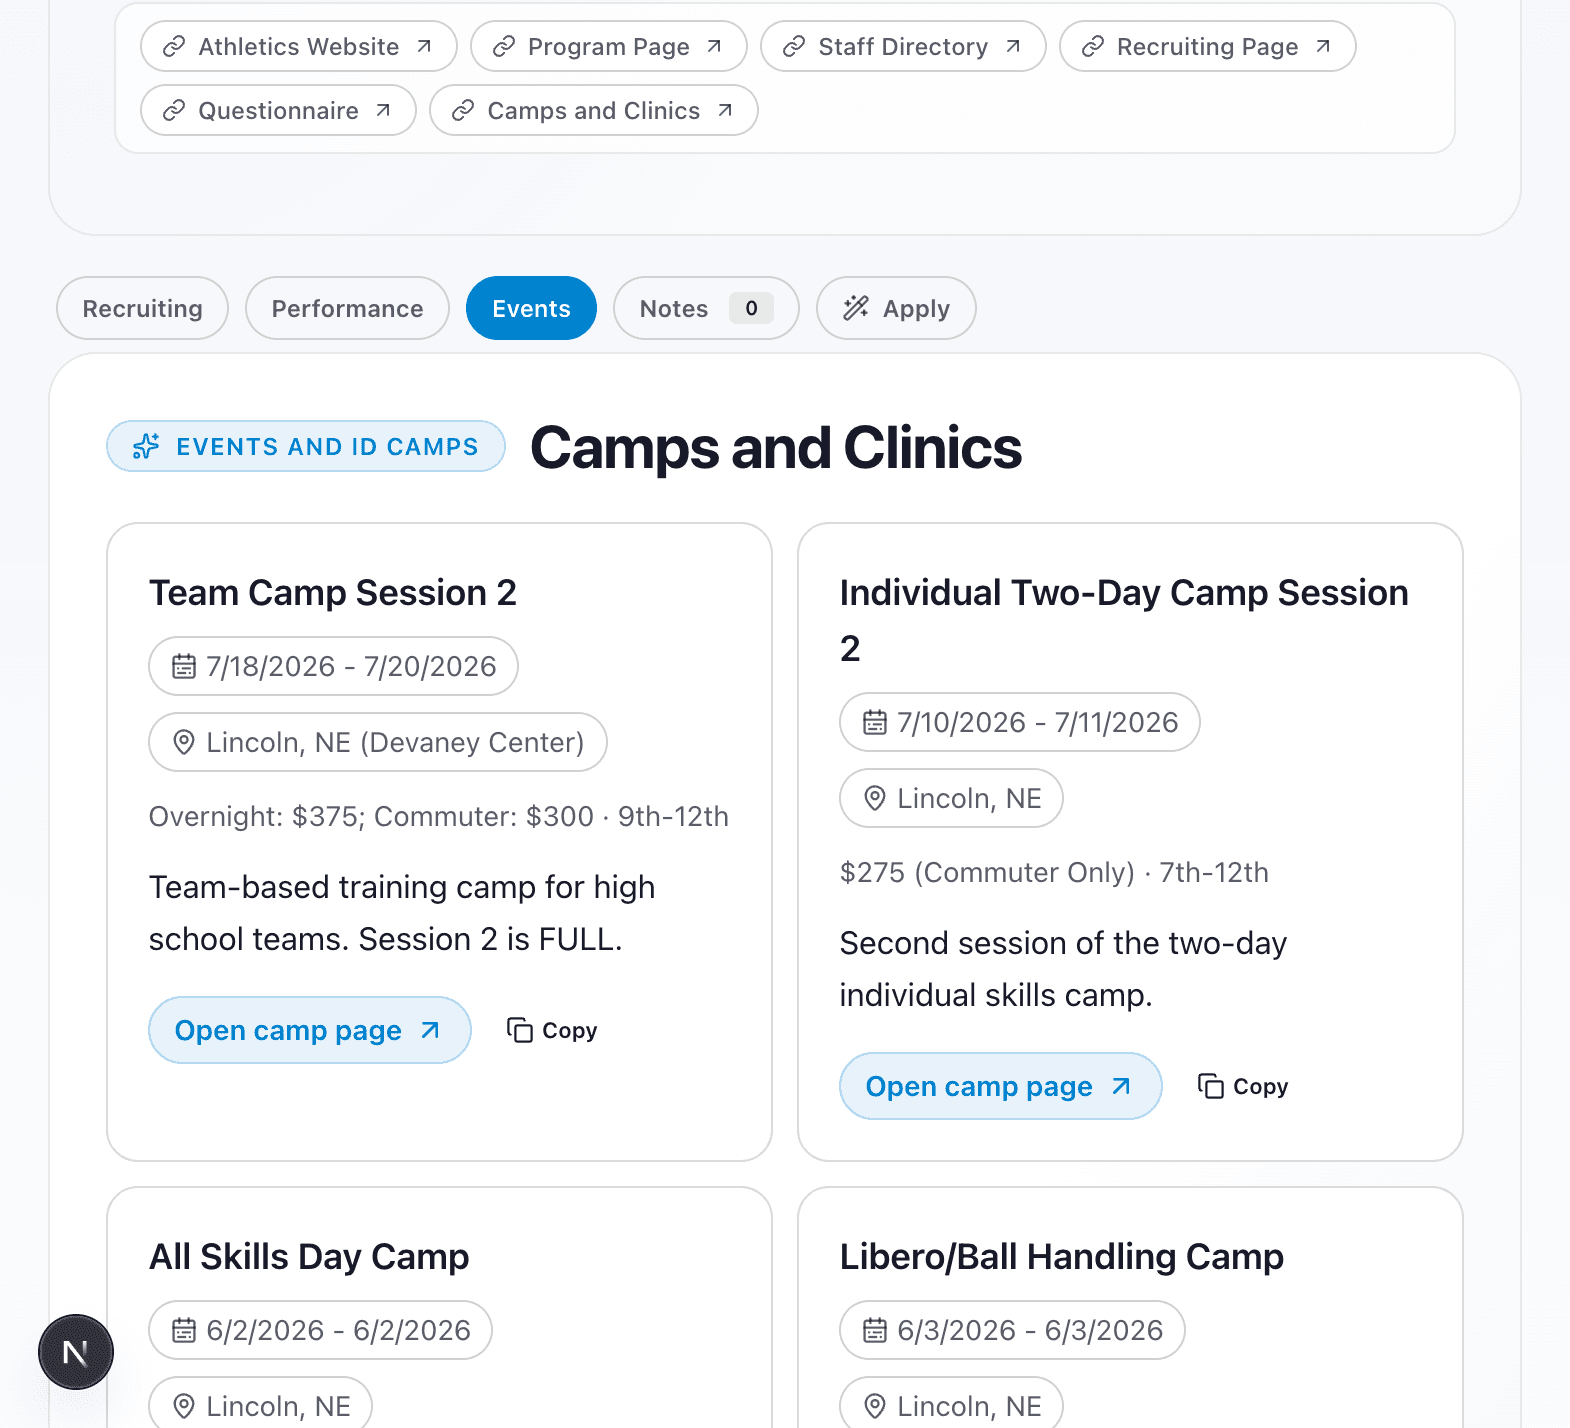Click the Copy icon under Team Camp Session 2

click(519, 1029)
